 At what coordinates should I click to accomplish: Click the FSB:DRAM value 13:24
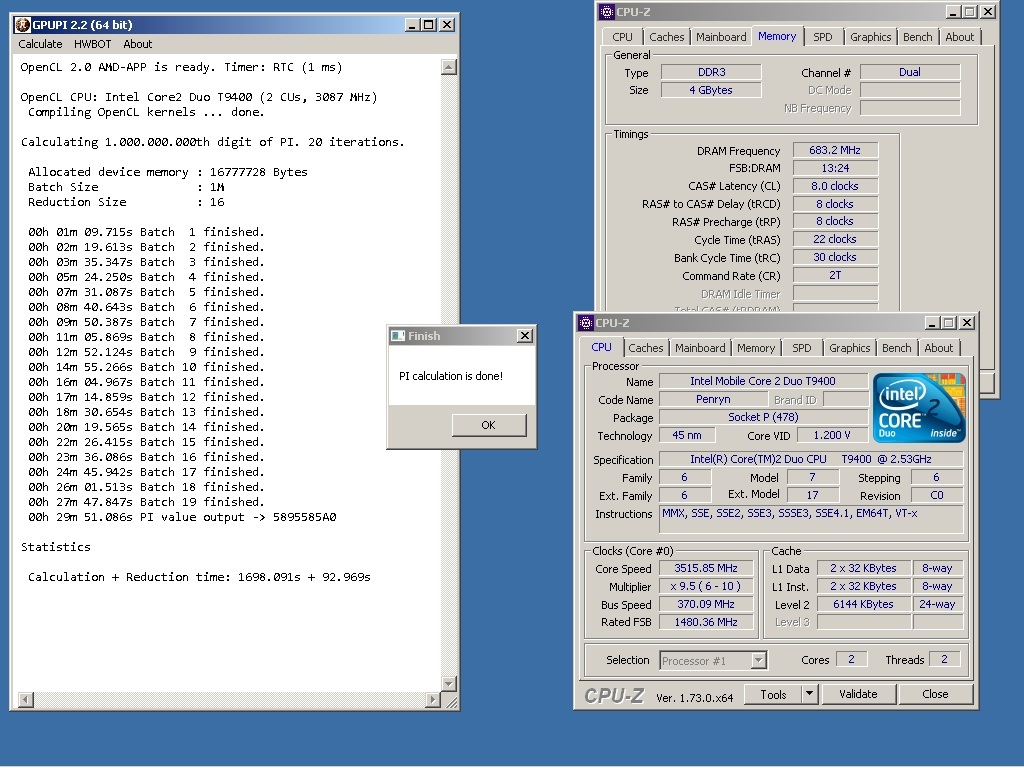point(835,168)
